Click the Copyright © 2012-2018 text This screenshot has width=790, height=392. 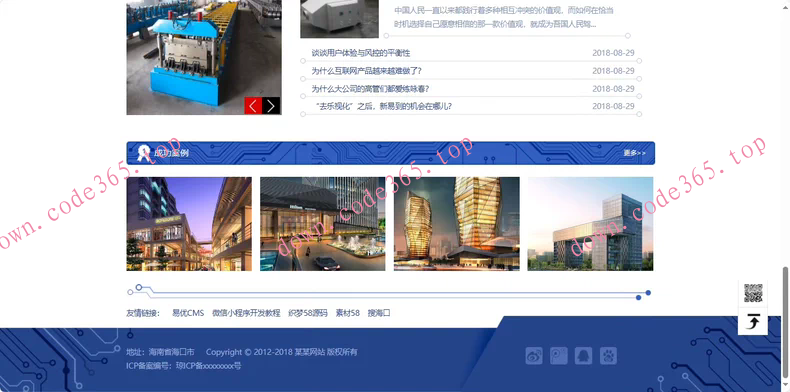282,352
